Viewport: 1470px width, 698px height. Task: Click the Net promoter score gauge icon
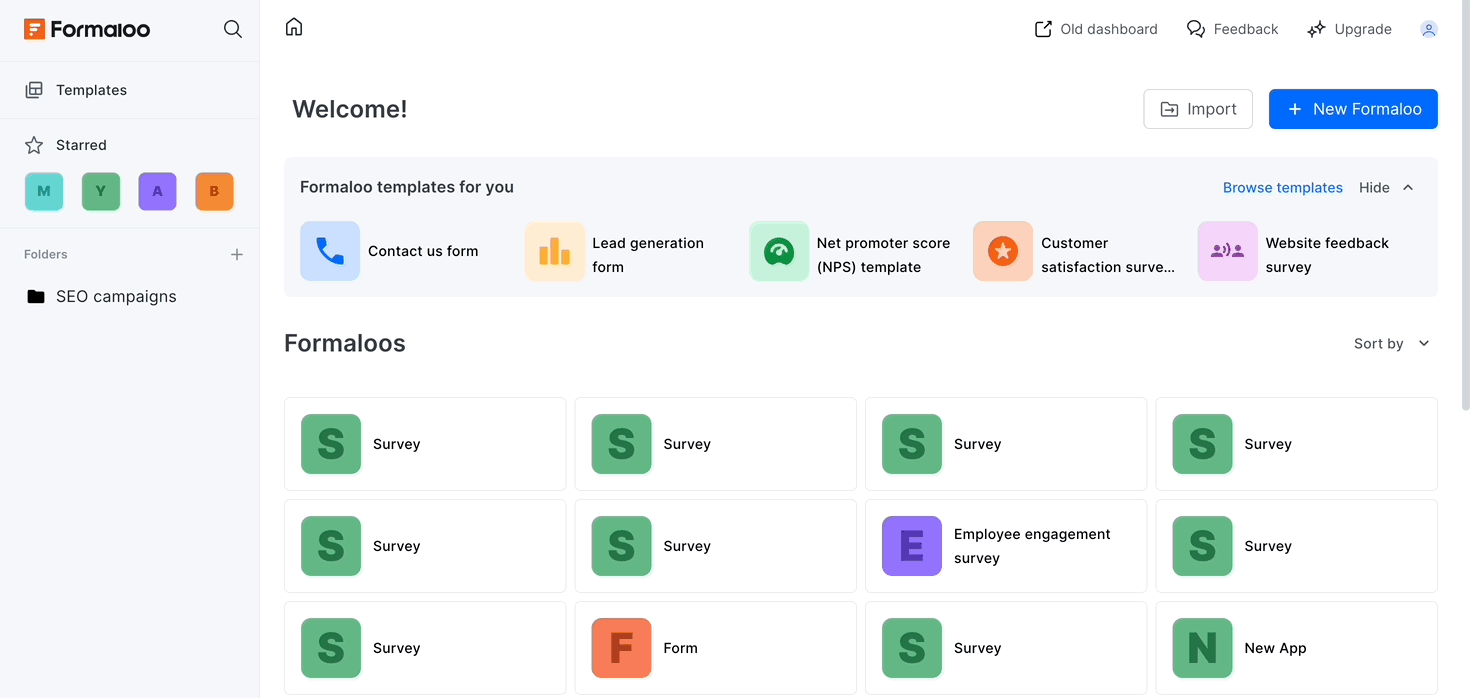pyautogui.click(x=779, y=251)
